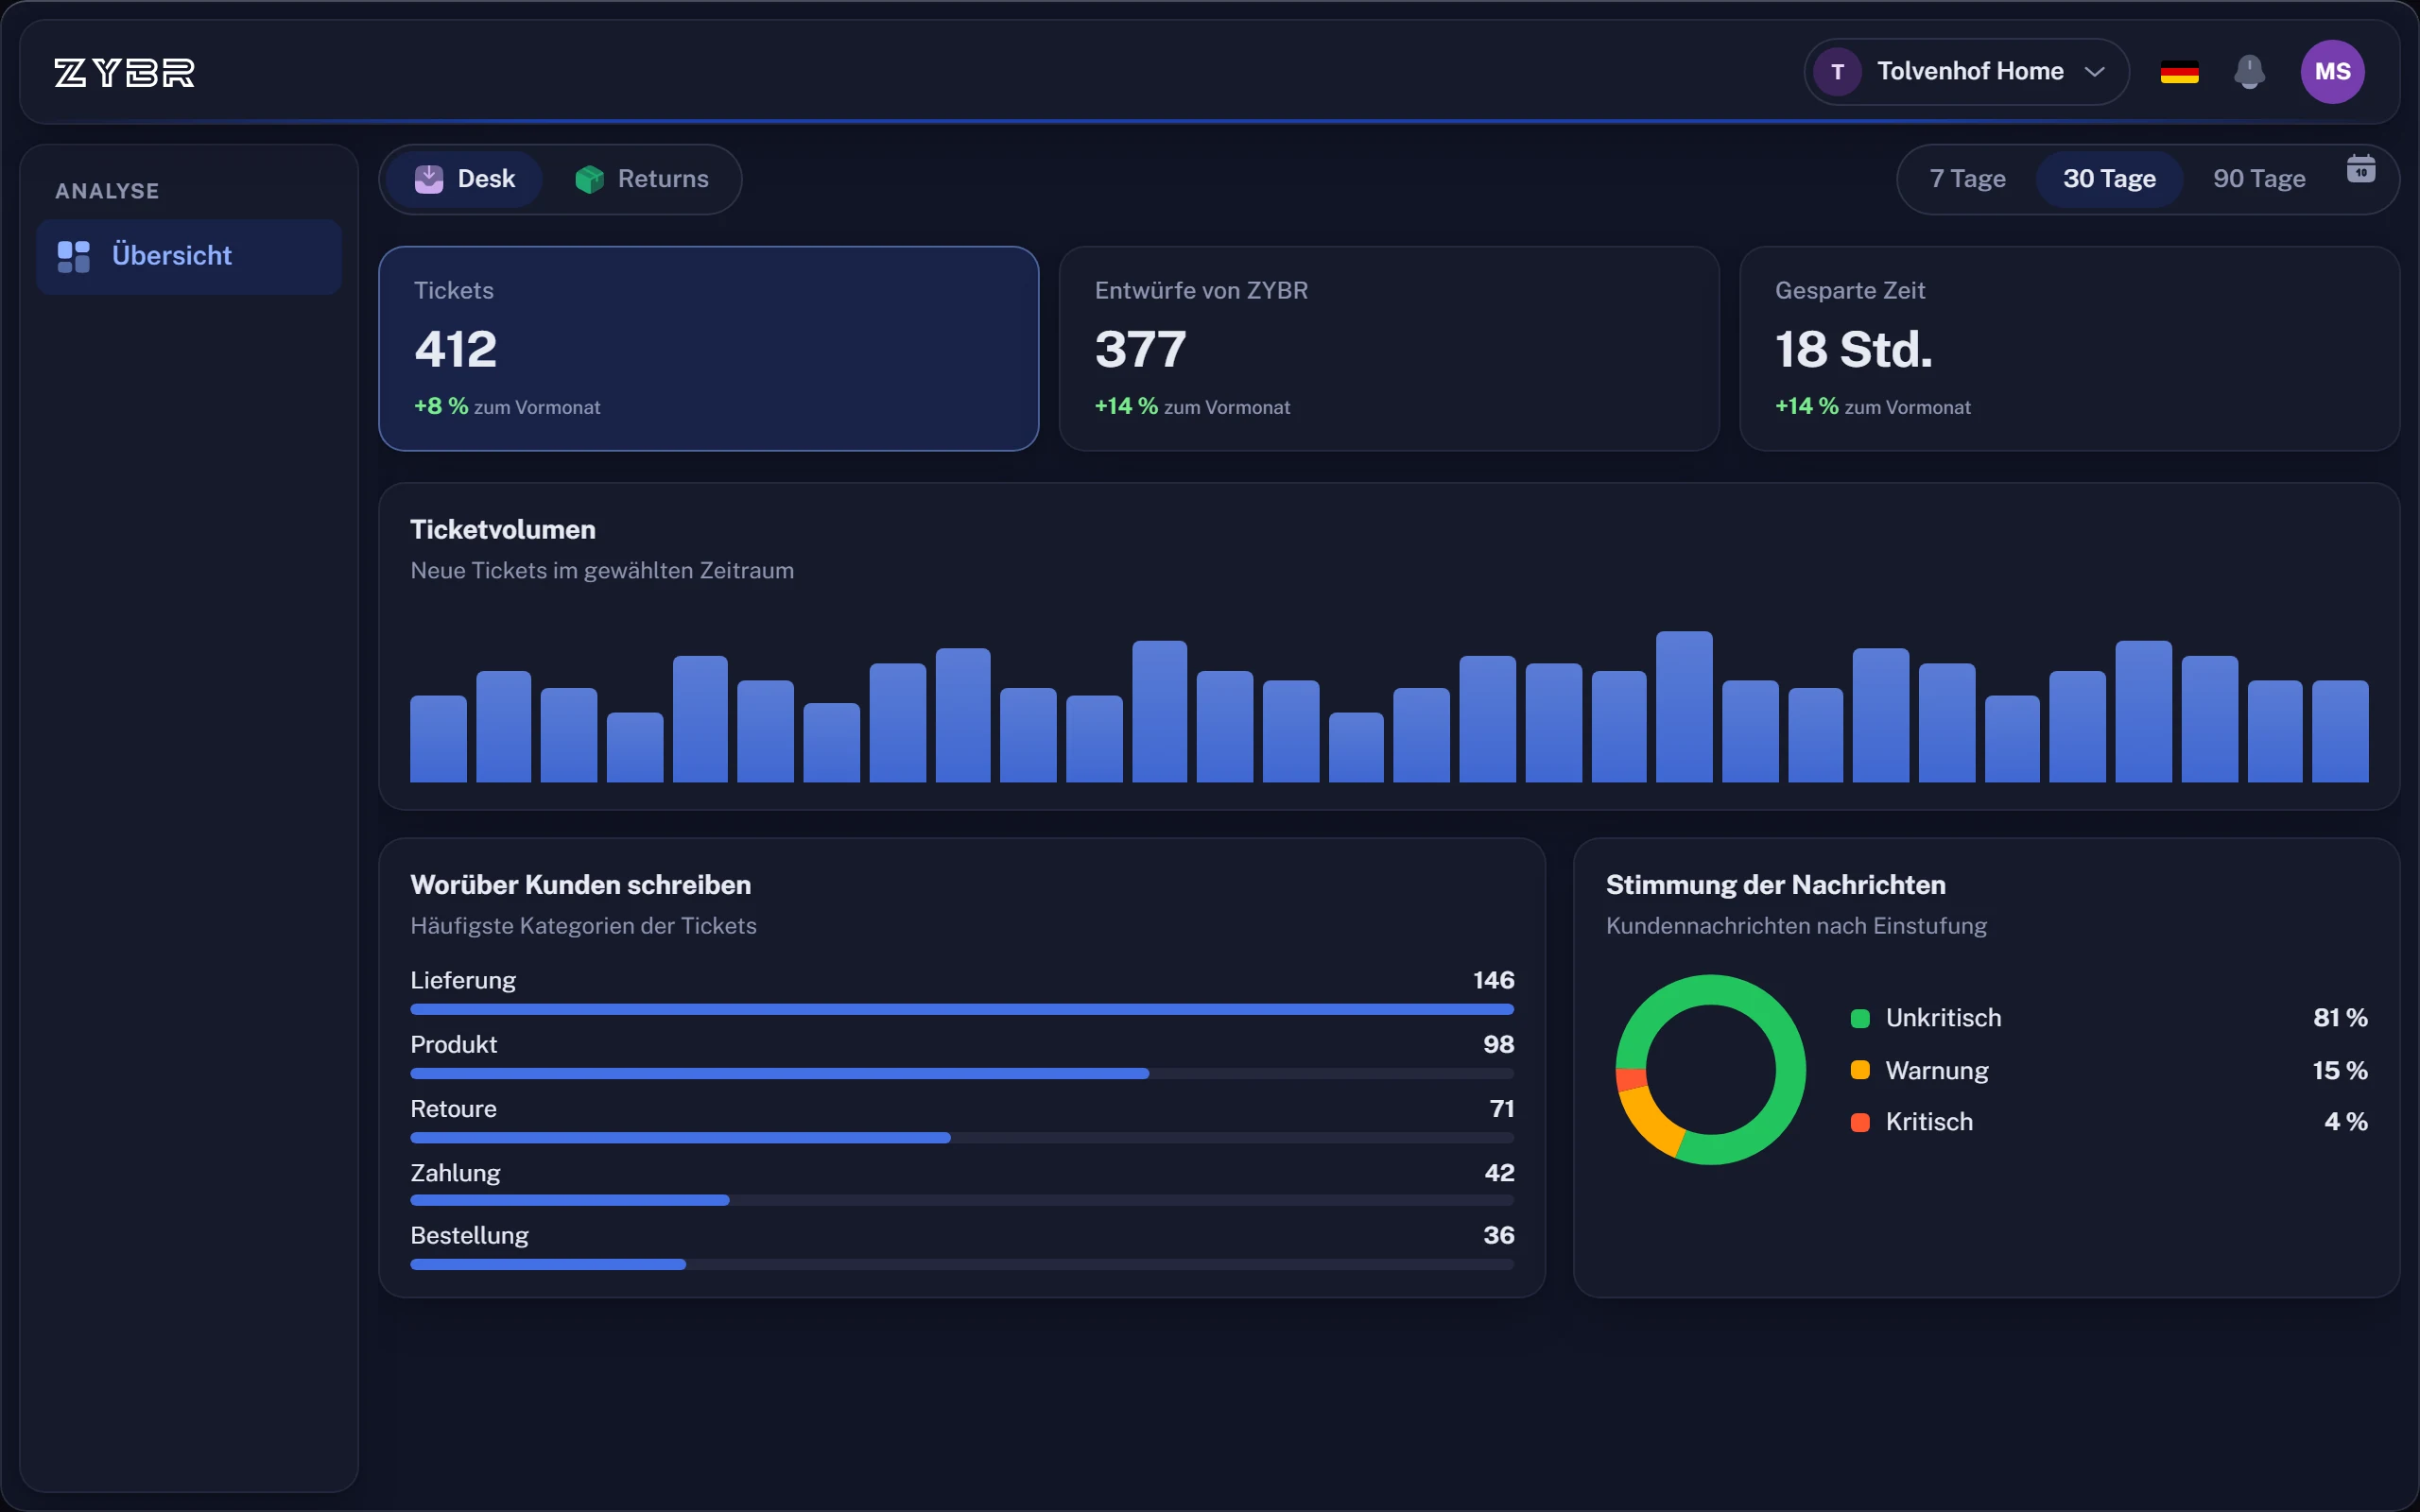Click the Lieferung value 146

pyautogui.click(x=1493, y=980)
